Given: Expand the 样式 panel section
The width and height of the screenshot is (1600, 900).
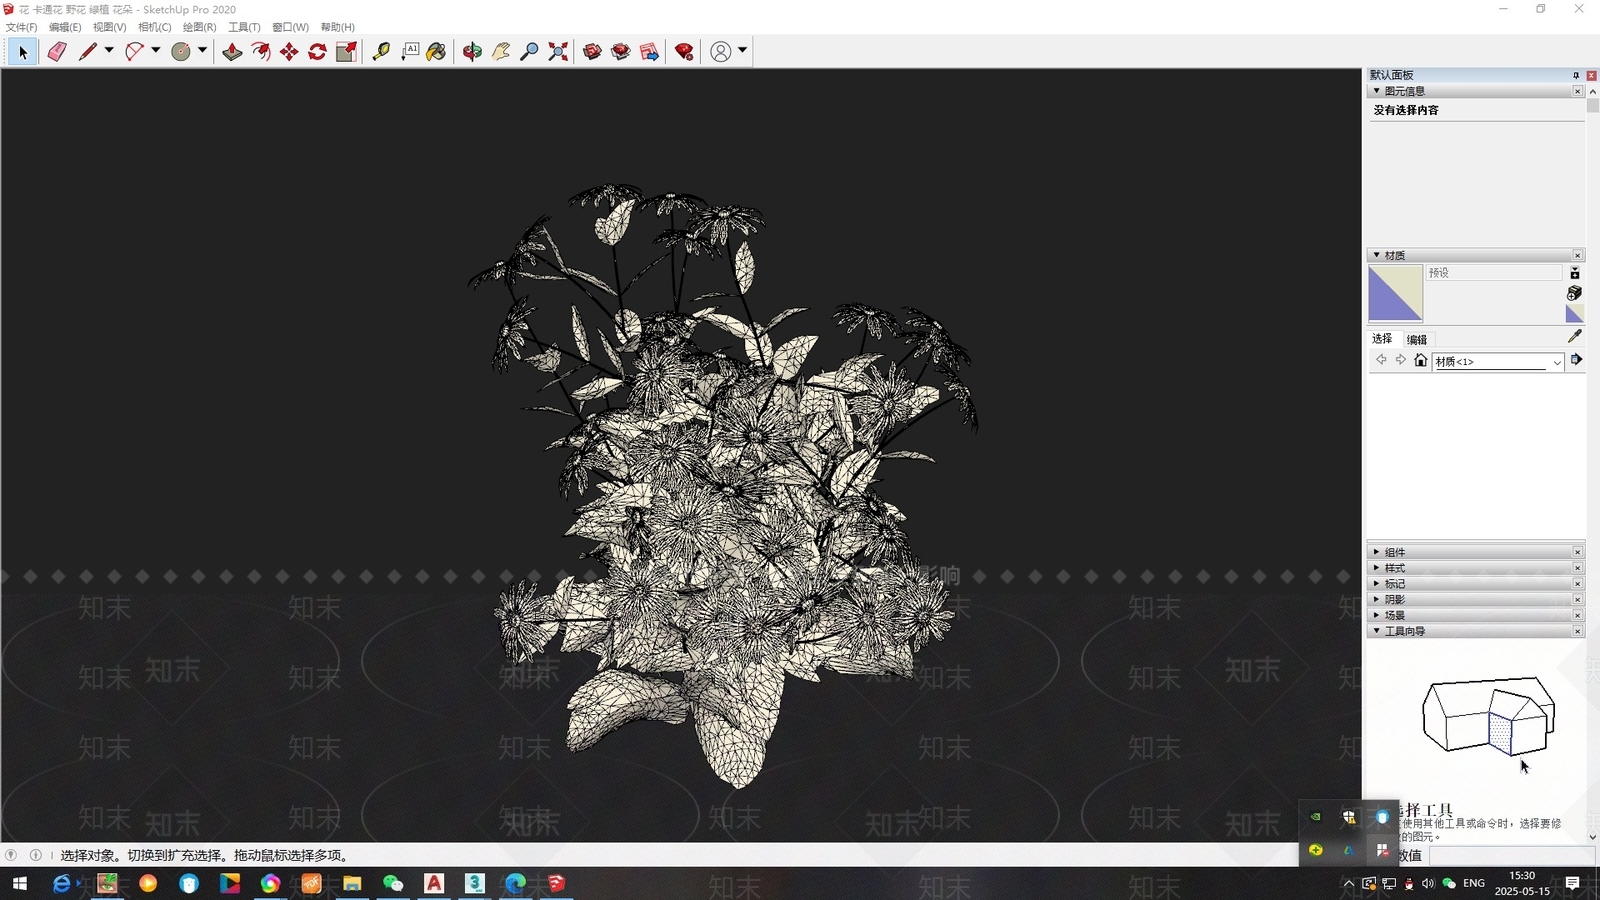Looking at the screenshot, I should point(1475,568).
